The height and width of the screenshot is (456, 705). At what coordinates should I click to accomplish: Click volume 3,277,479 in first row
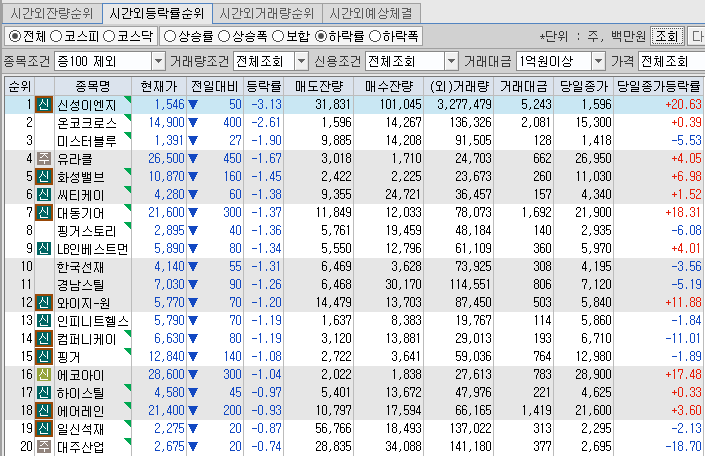click(464, 104)
